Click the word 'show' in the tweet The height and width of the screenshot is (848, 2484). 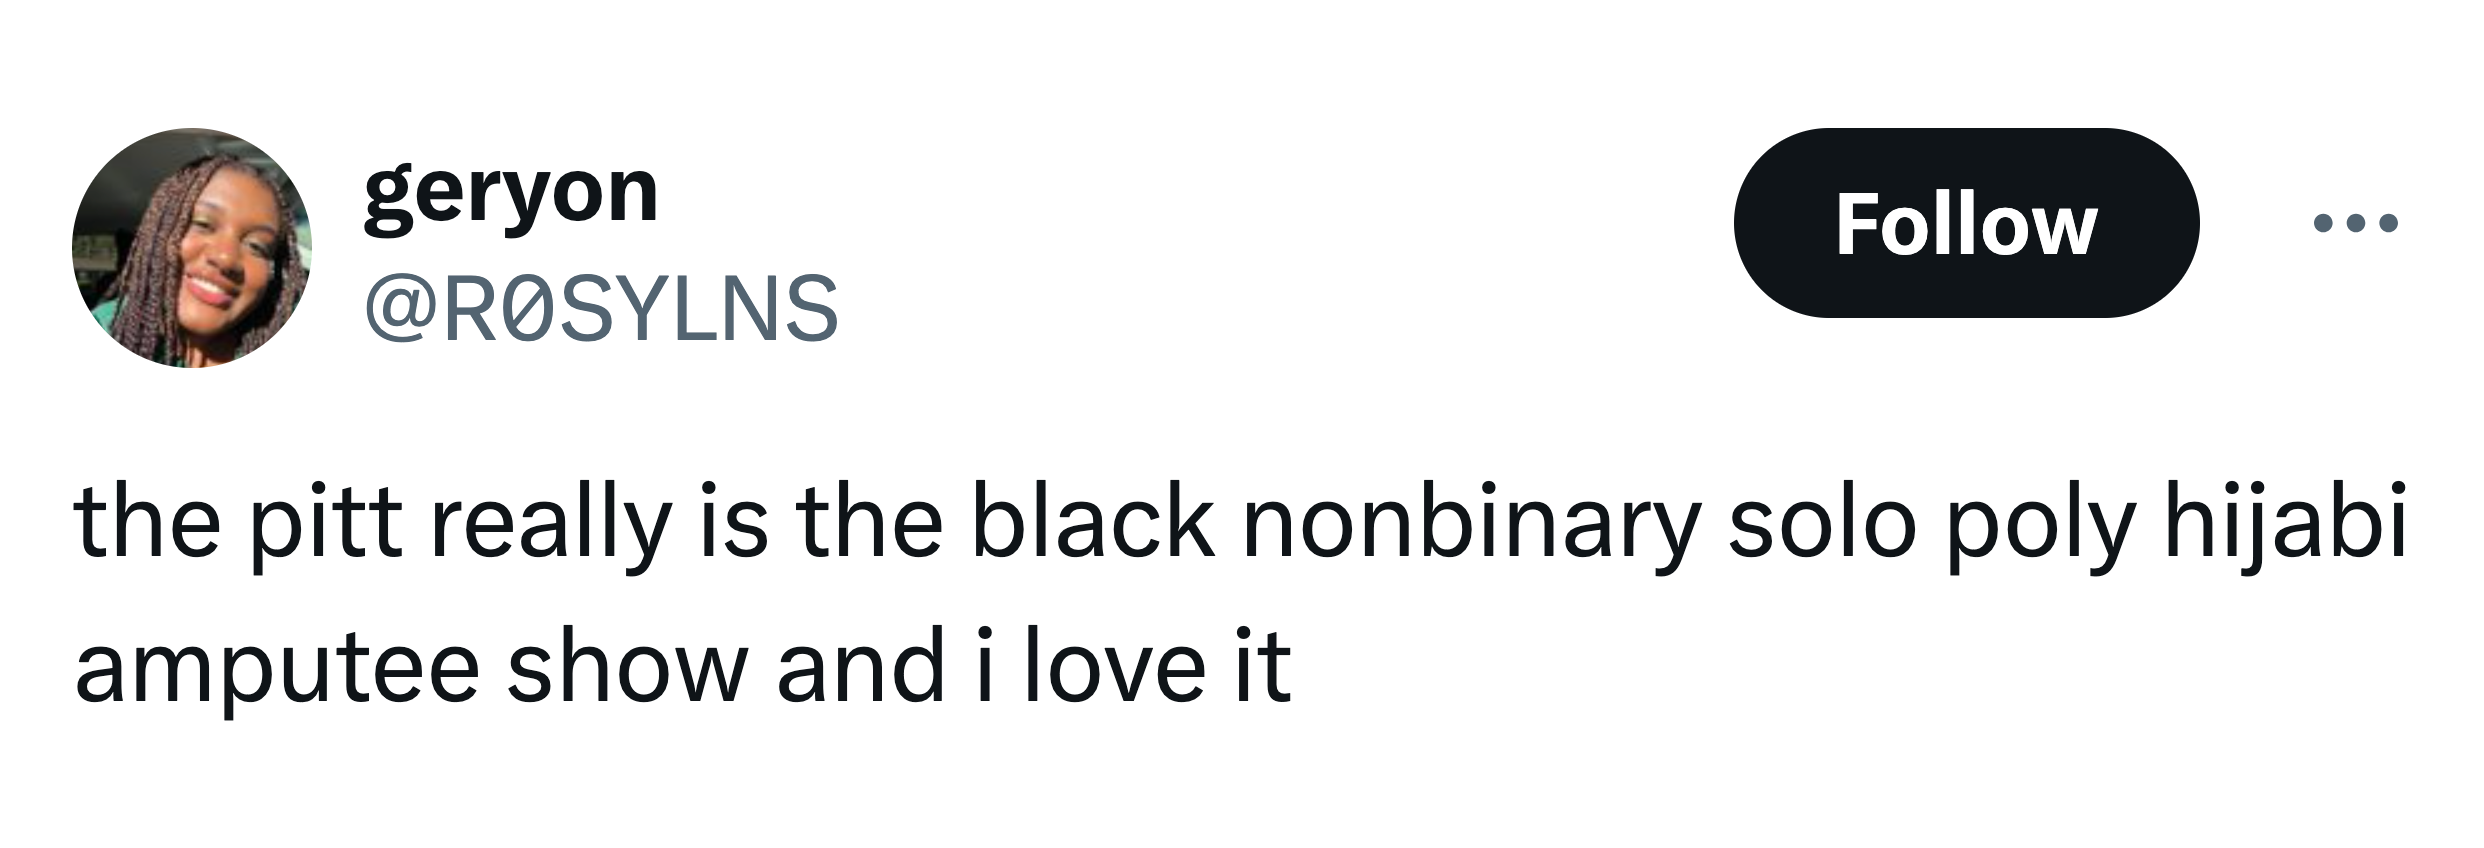coord(628,665)
